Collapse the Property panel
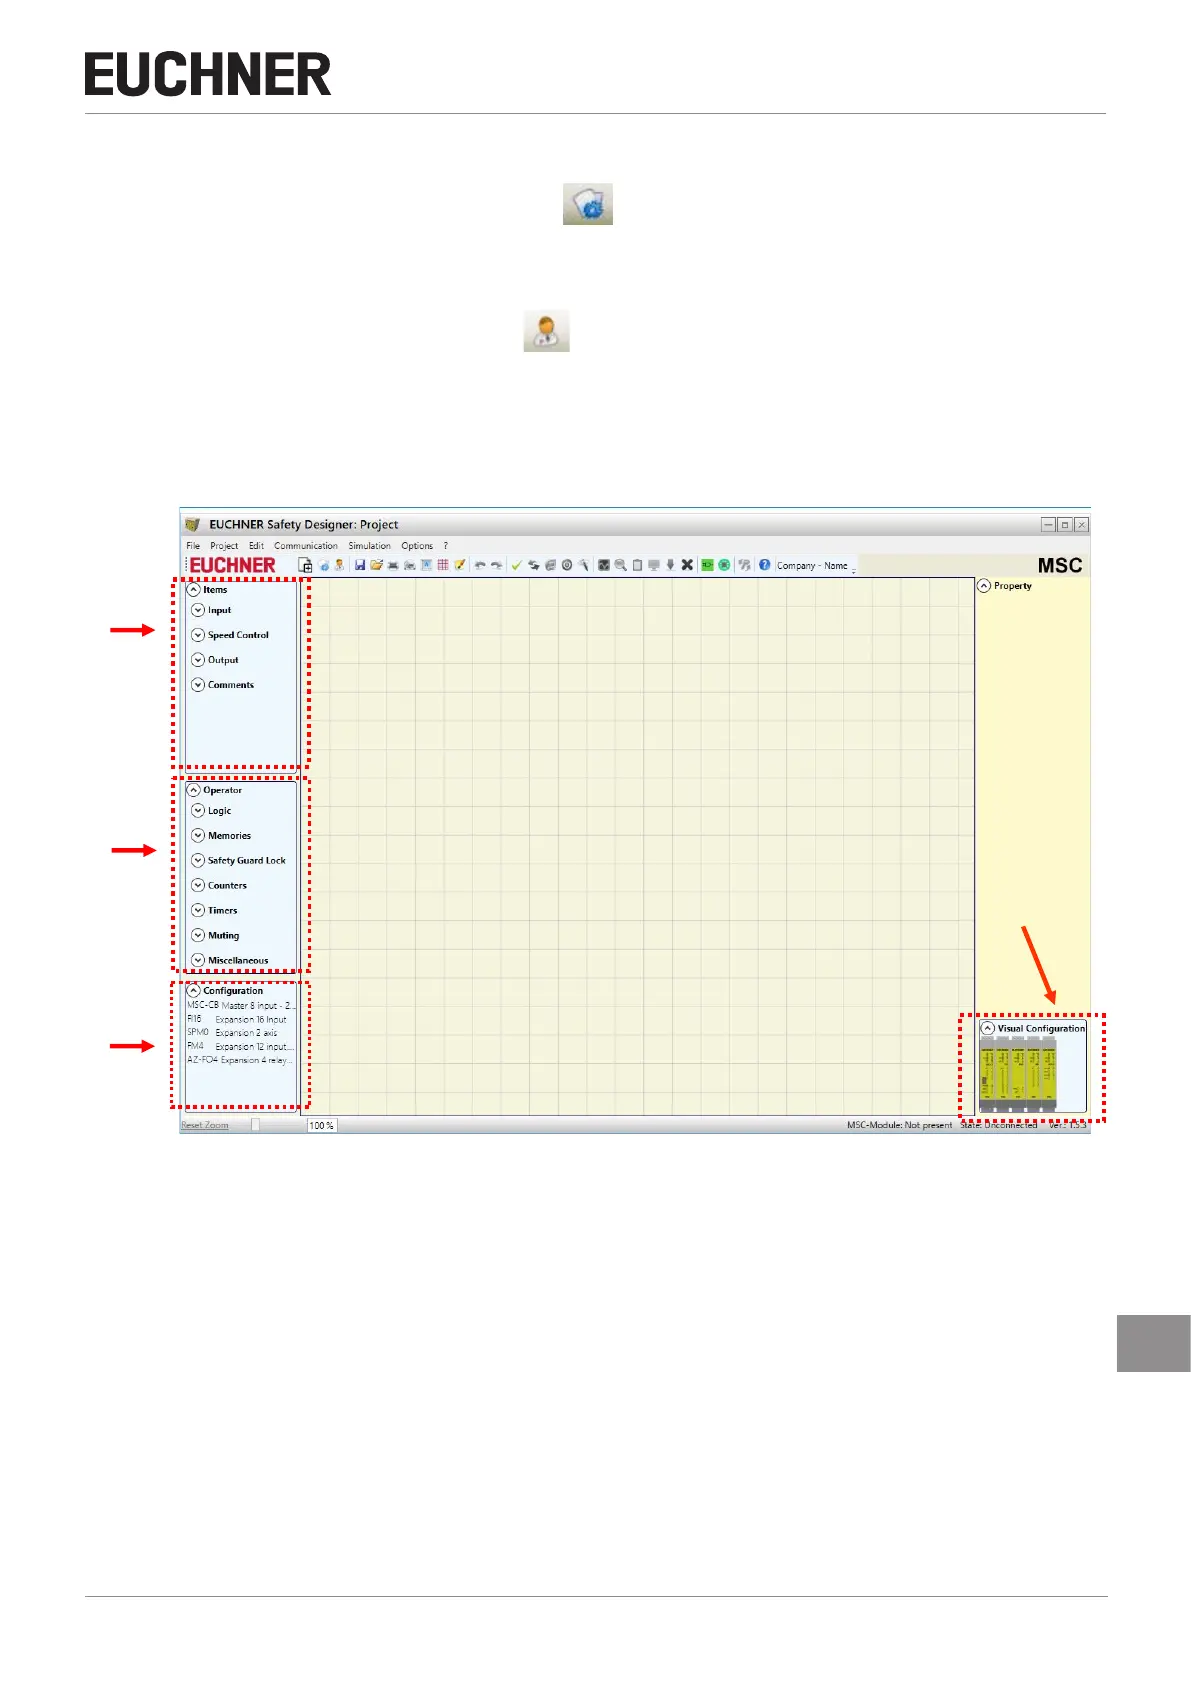Image resolution: width=1191 pixels, height=1684 pixels. point(984,586)
